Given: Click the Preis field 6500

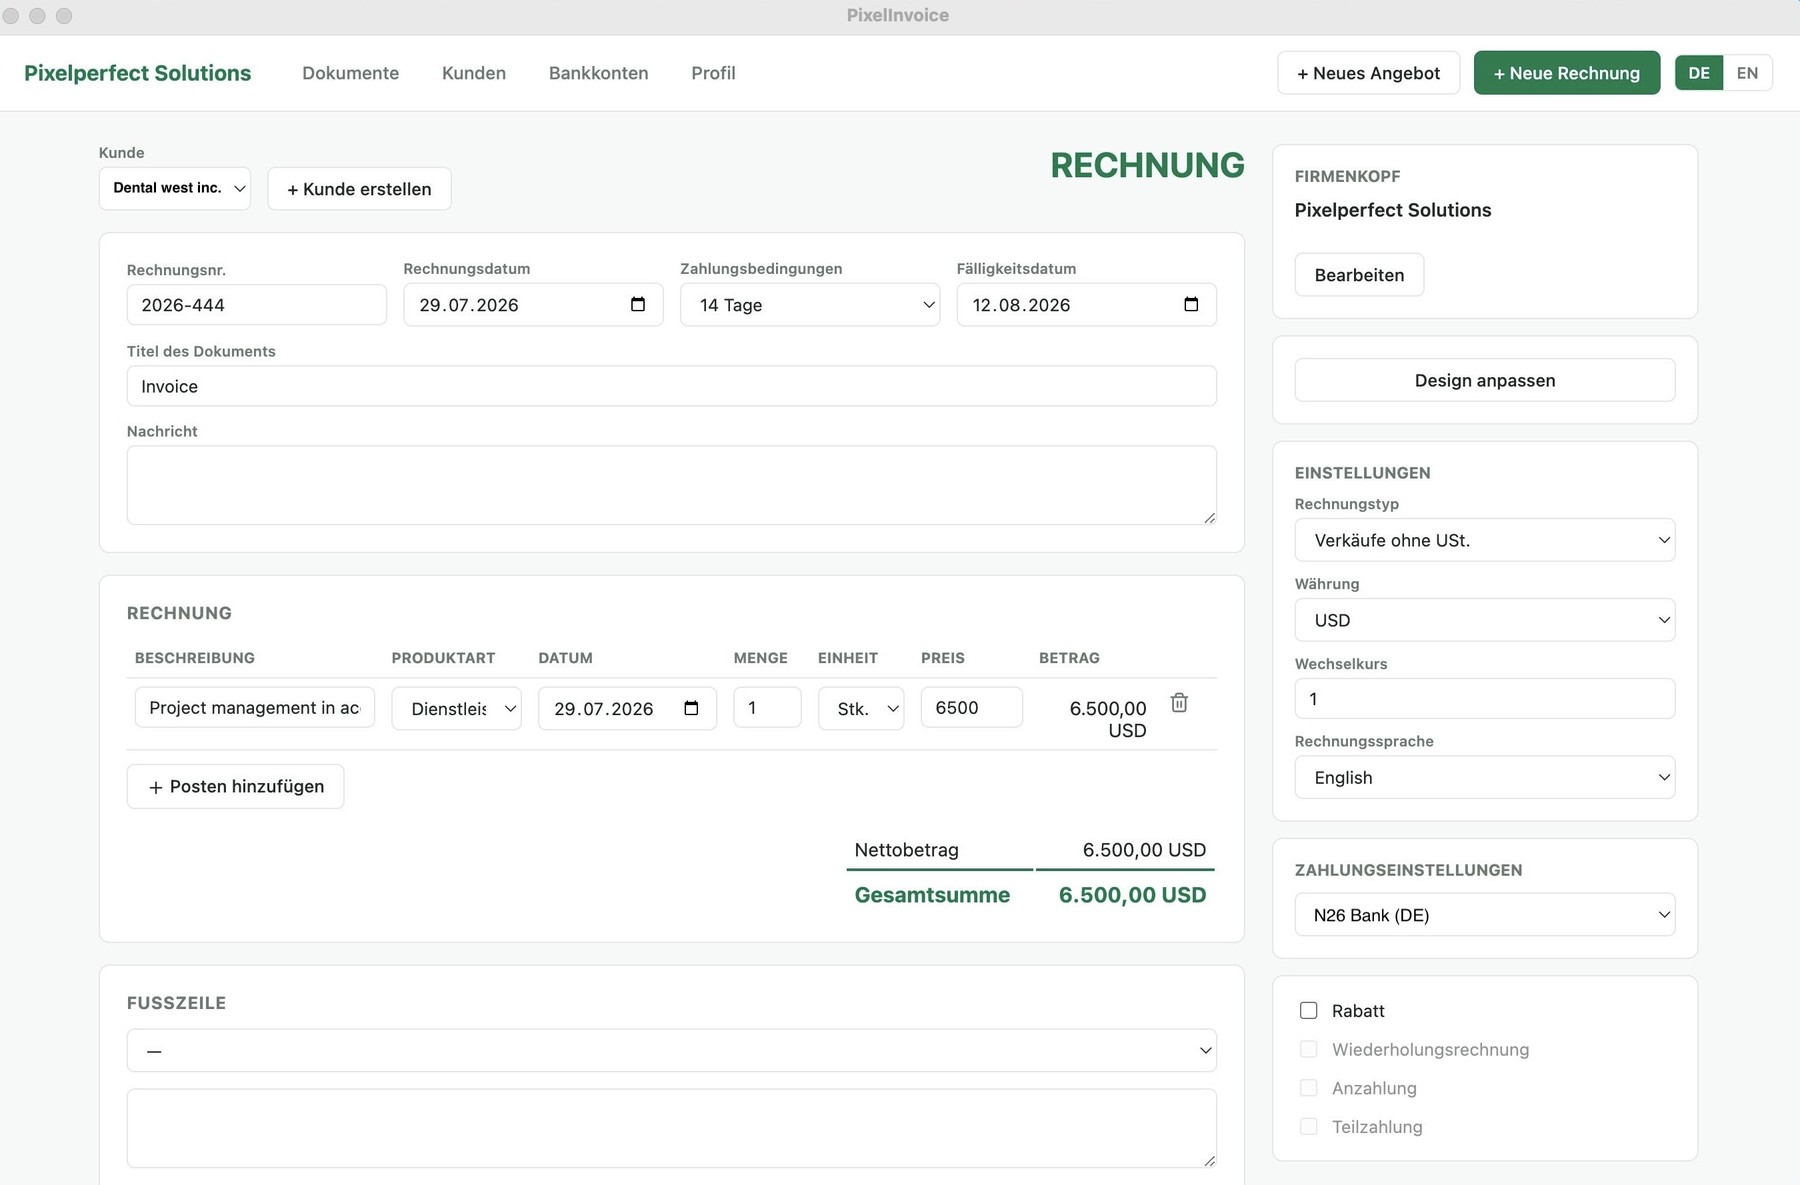Looking at the screenshot, I should [972, 707].
